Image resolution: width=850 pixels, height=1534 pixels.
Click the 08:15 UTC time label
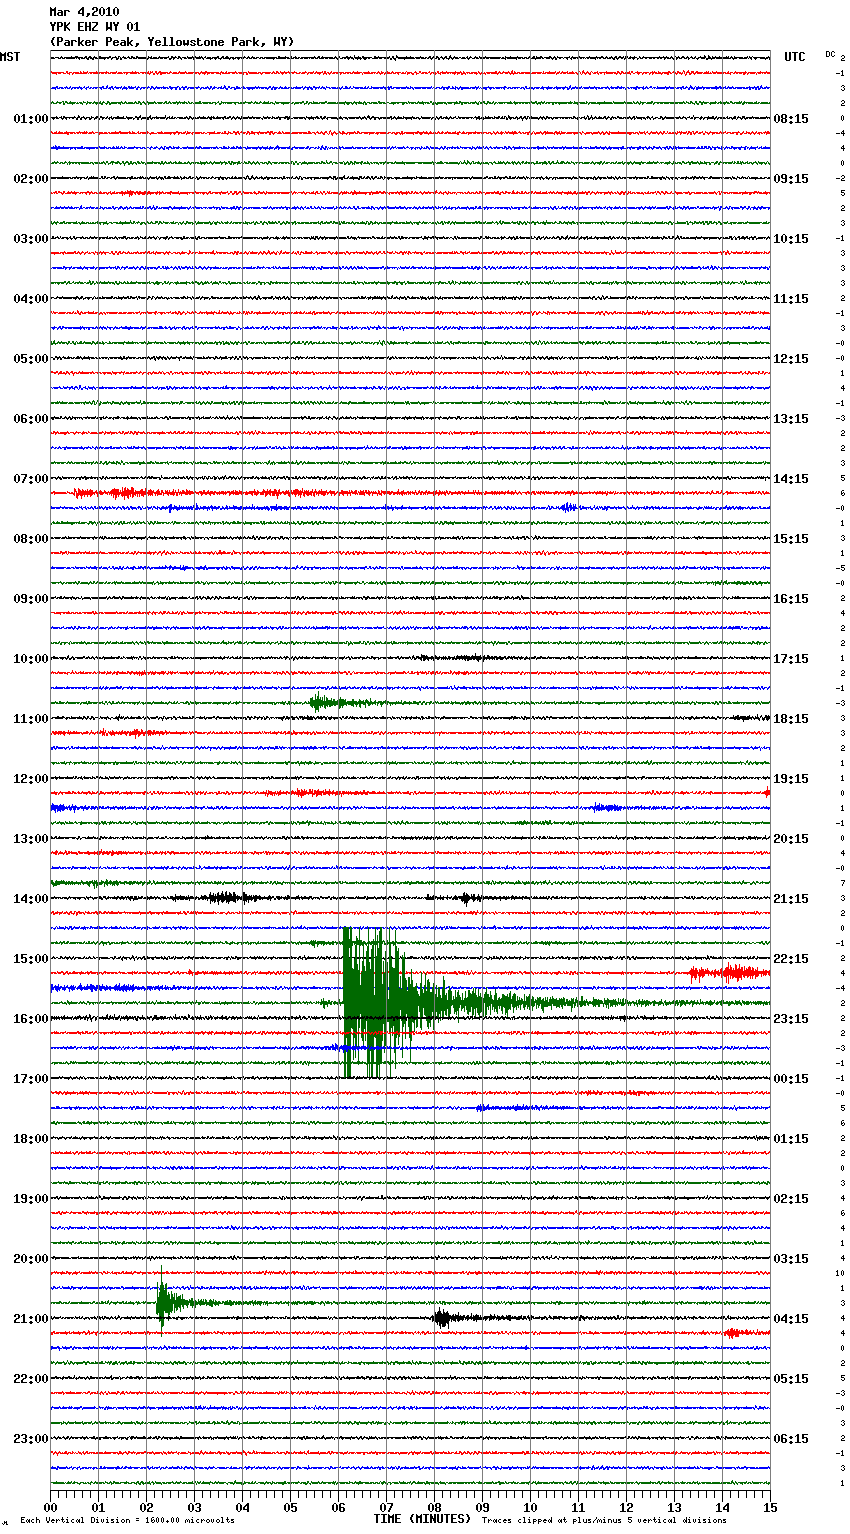pyautogui.click(x=791, y=119)
